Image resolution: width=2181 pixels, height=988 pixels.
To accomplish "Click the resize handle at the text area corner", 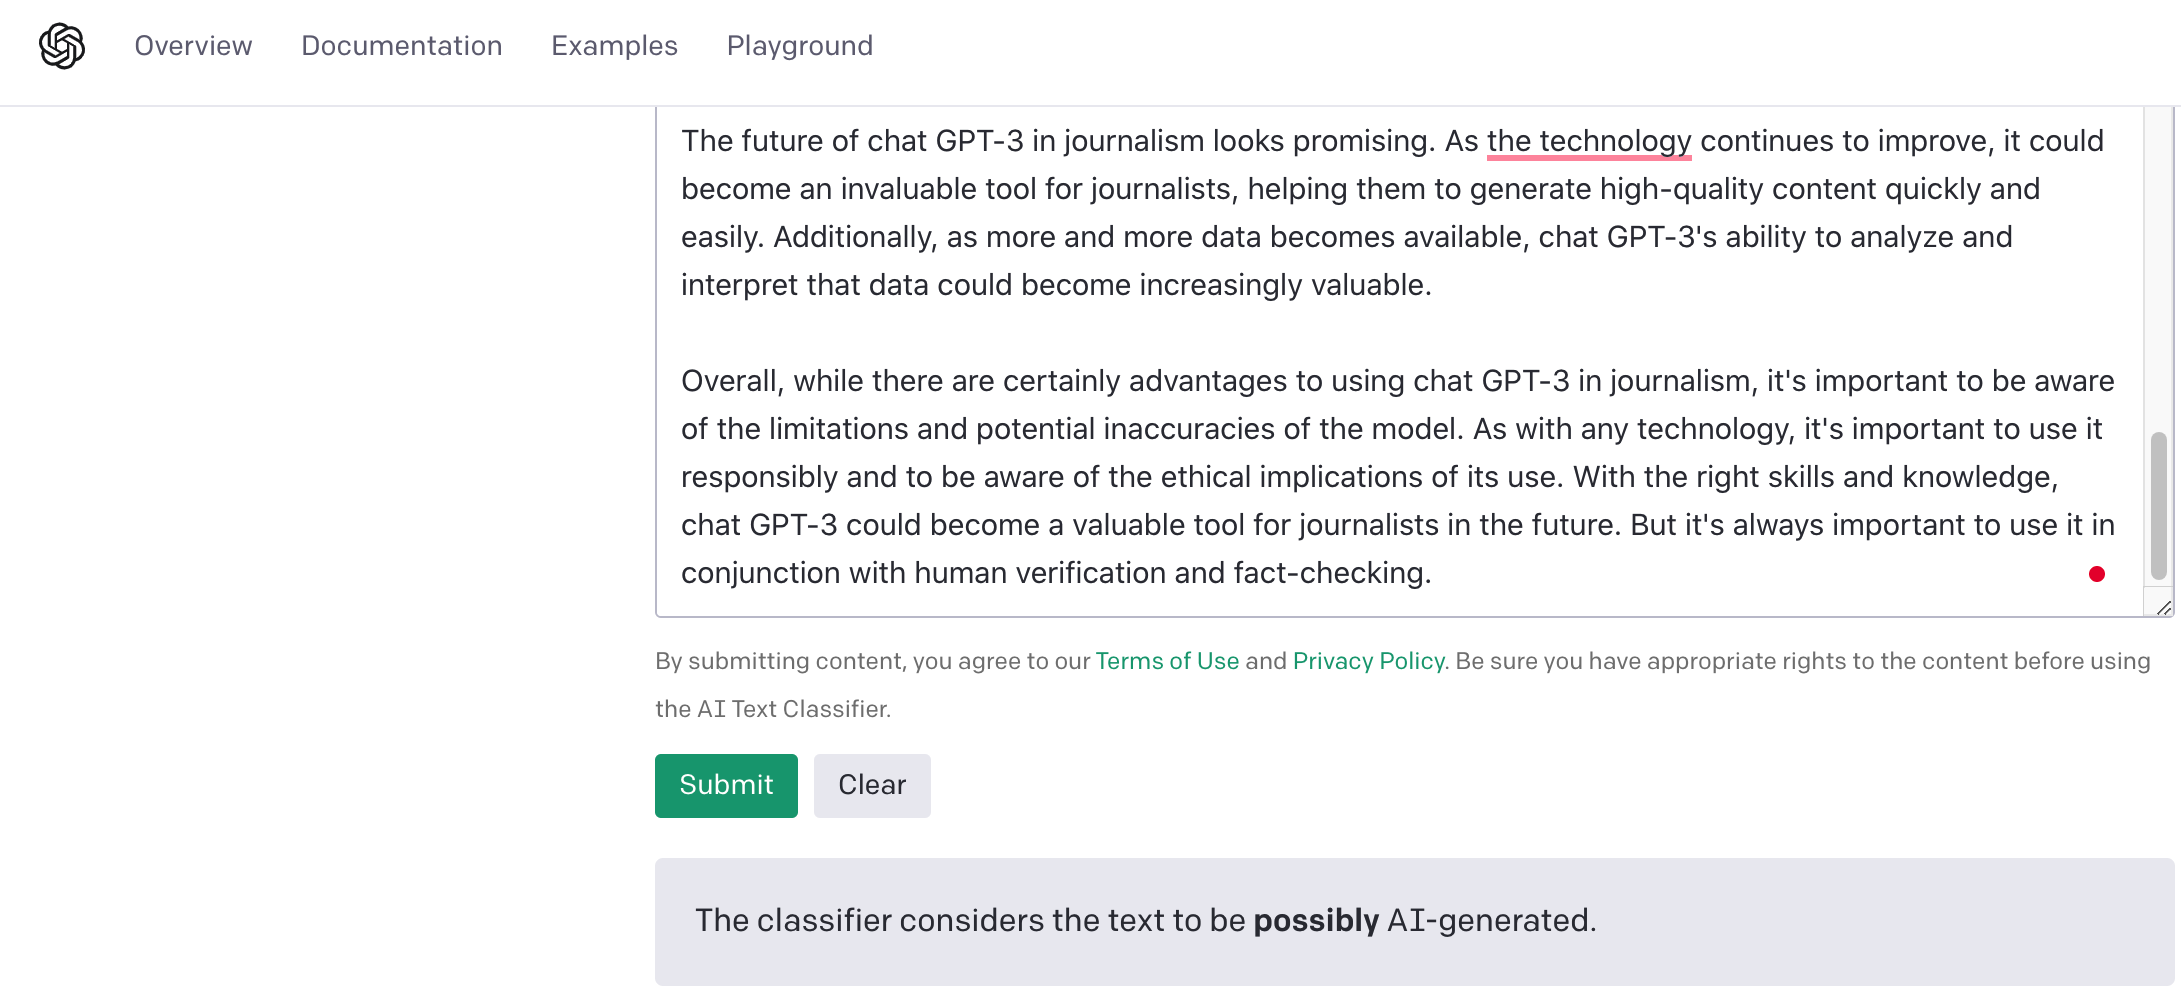I will tap(2164, 607).
